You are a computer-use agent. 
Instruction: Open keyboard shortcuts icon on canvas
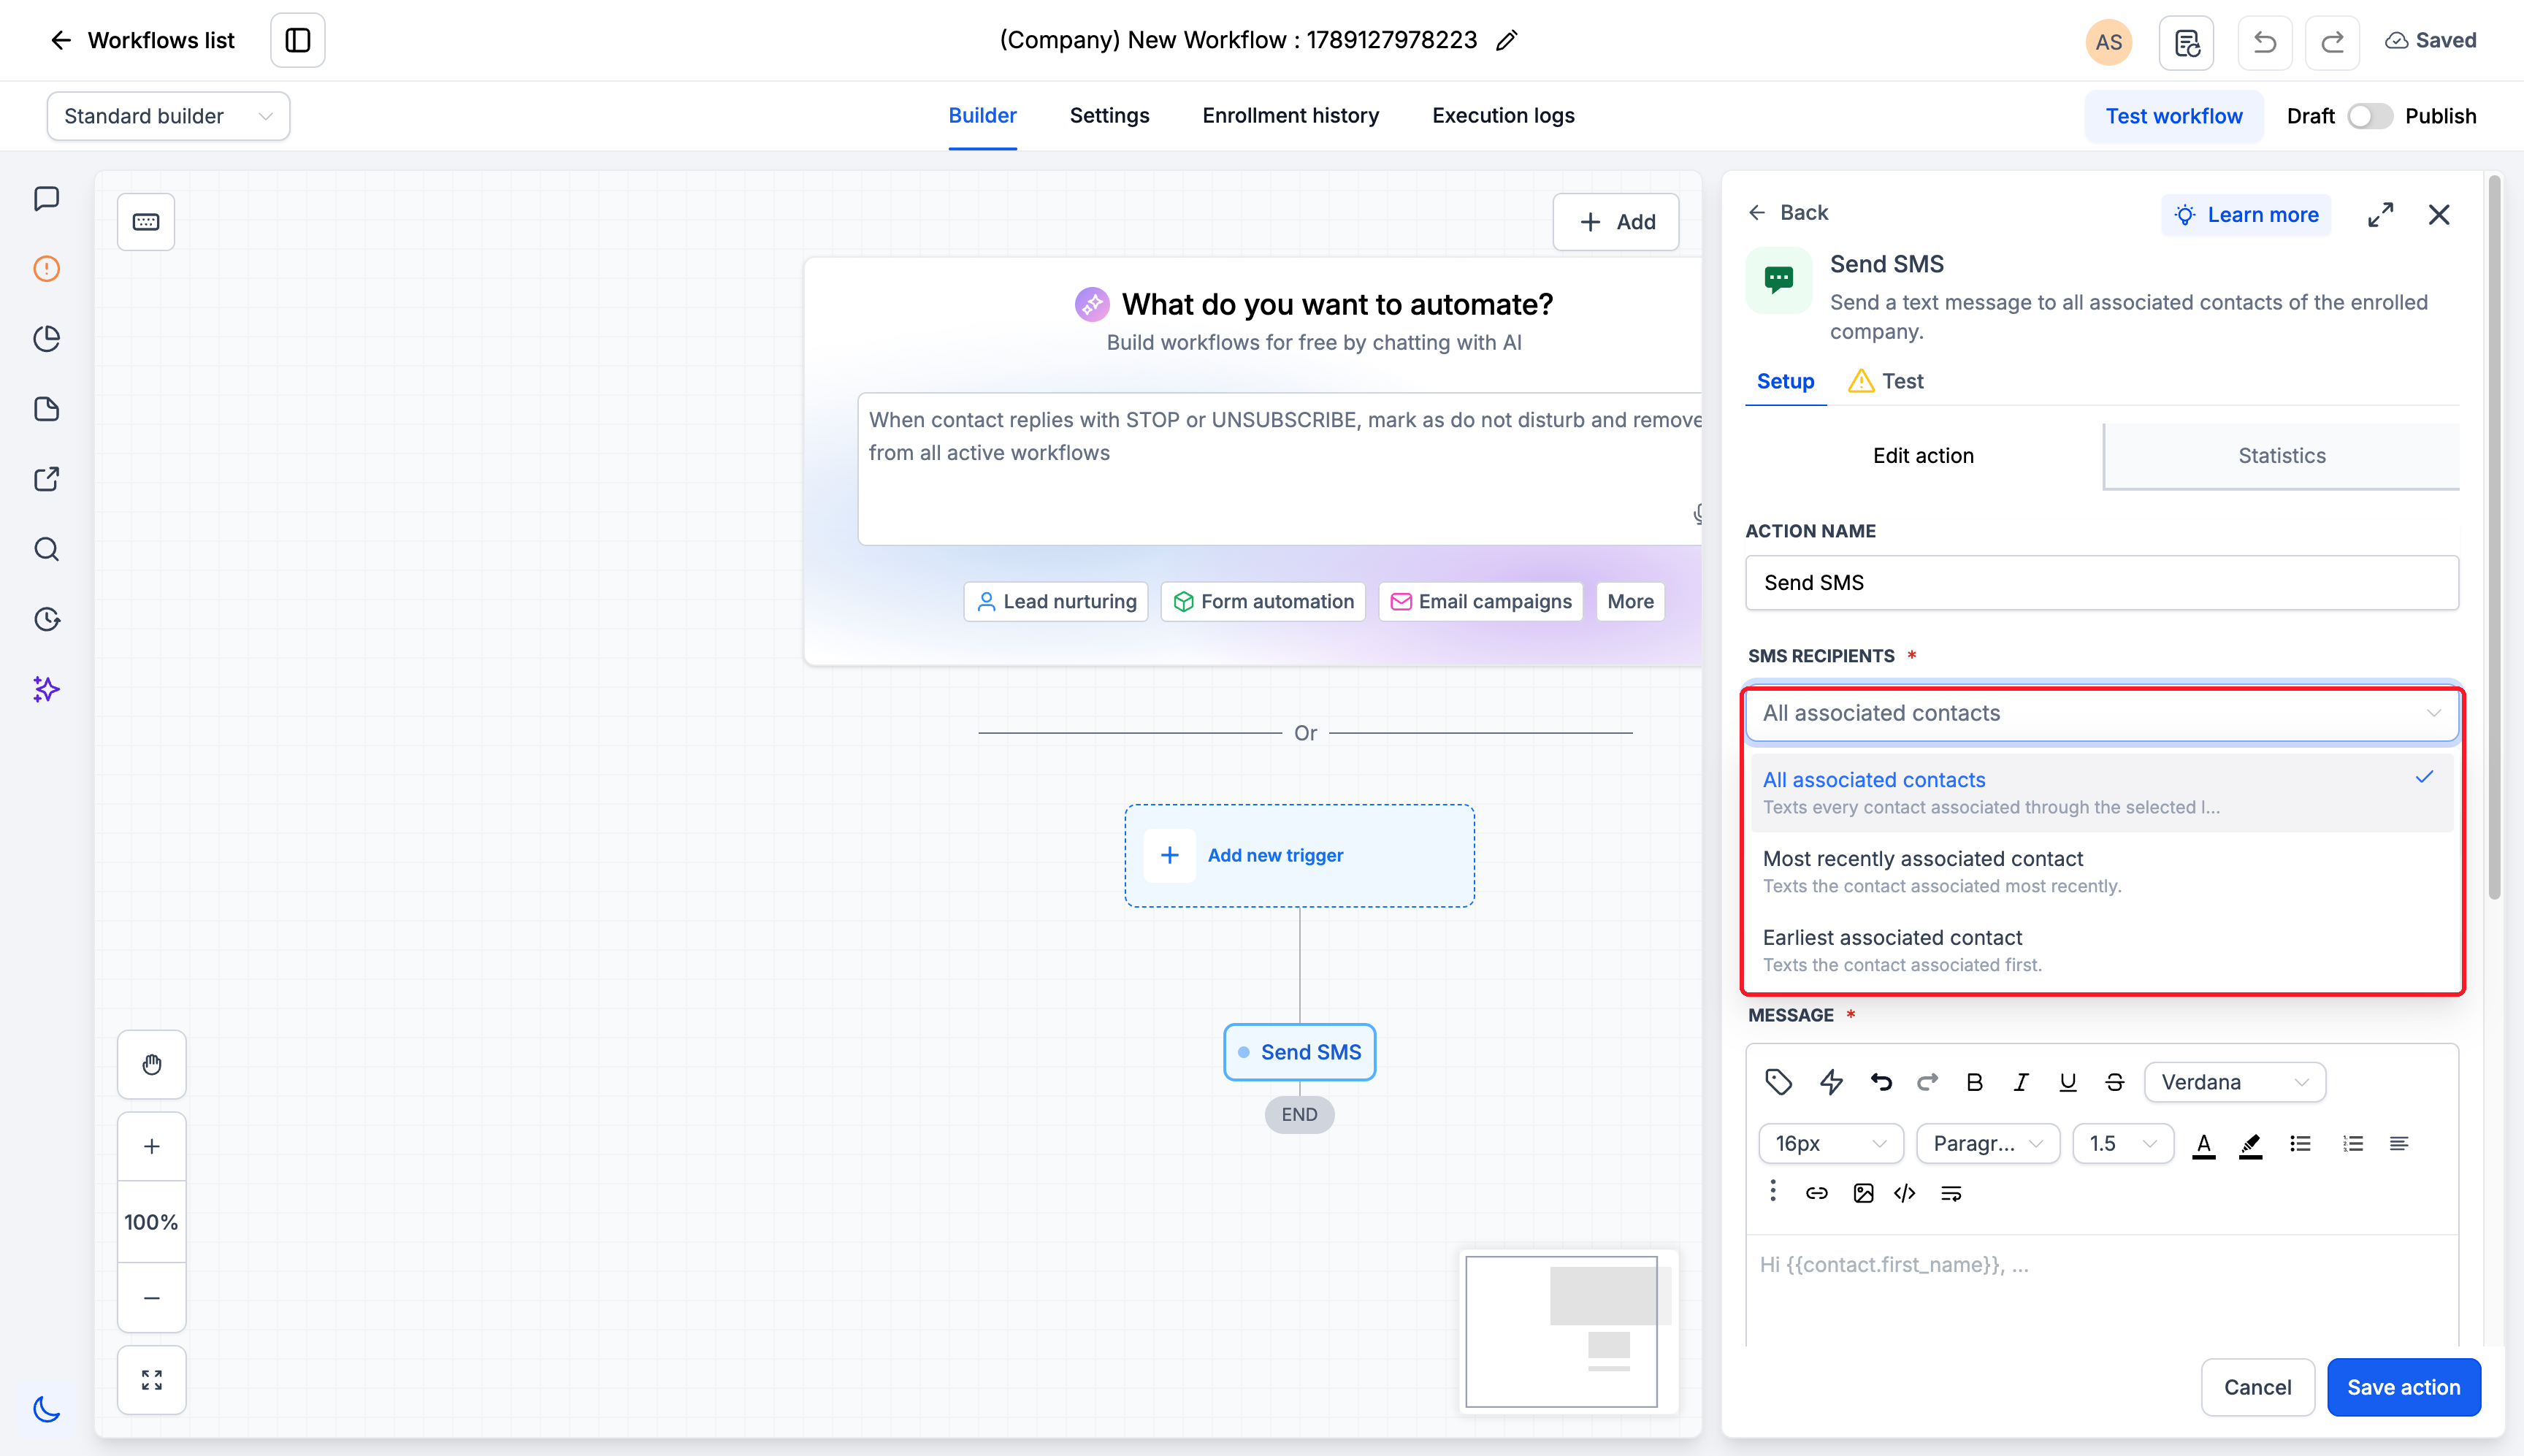(146, 222)
